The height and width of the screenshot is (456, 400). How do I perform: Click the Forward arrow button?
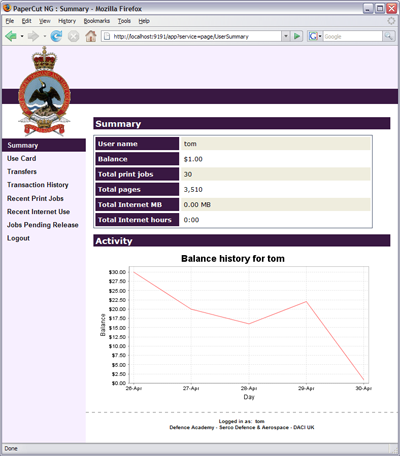(33, 36)
